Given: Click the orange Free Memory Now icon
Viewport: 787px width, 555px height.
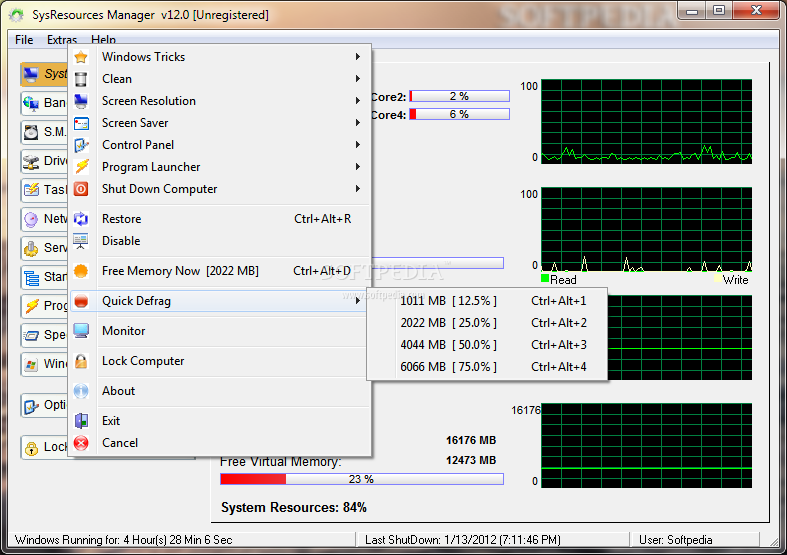Looking at the screenshot, I should tap(81, 271).
